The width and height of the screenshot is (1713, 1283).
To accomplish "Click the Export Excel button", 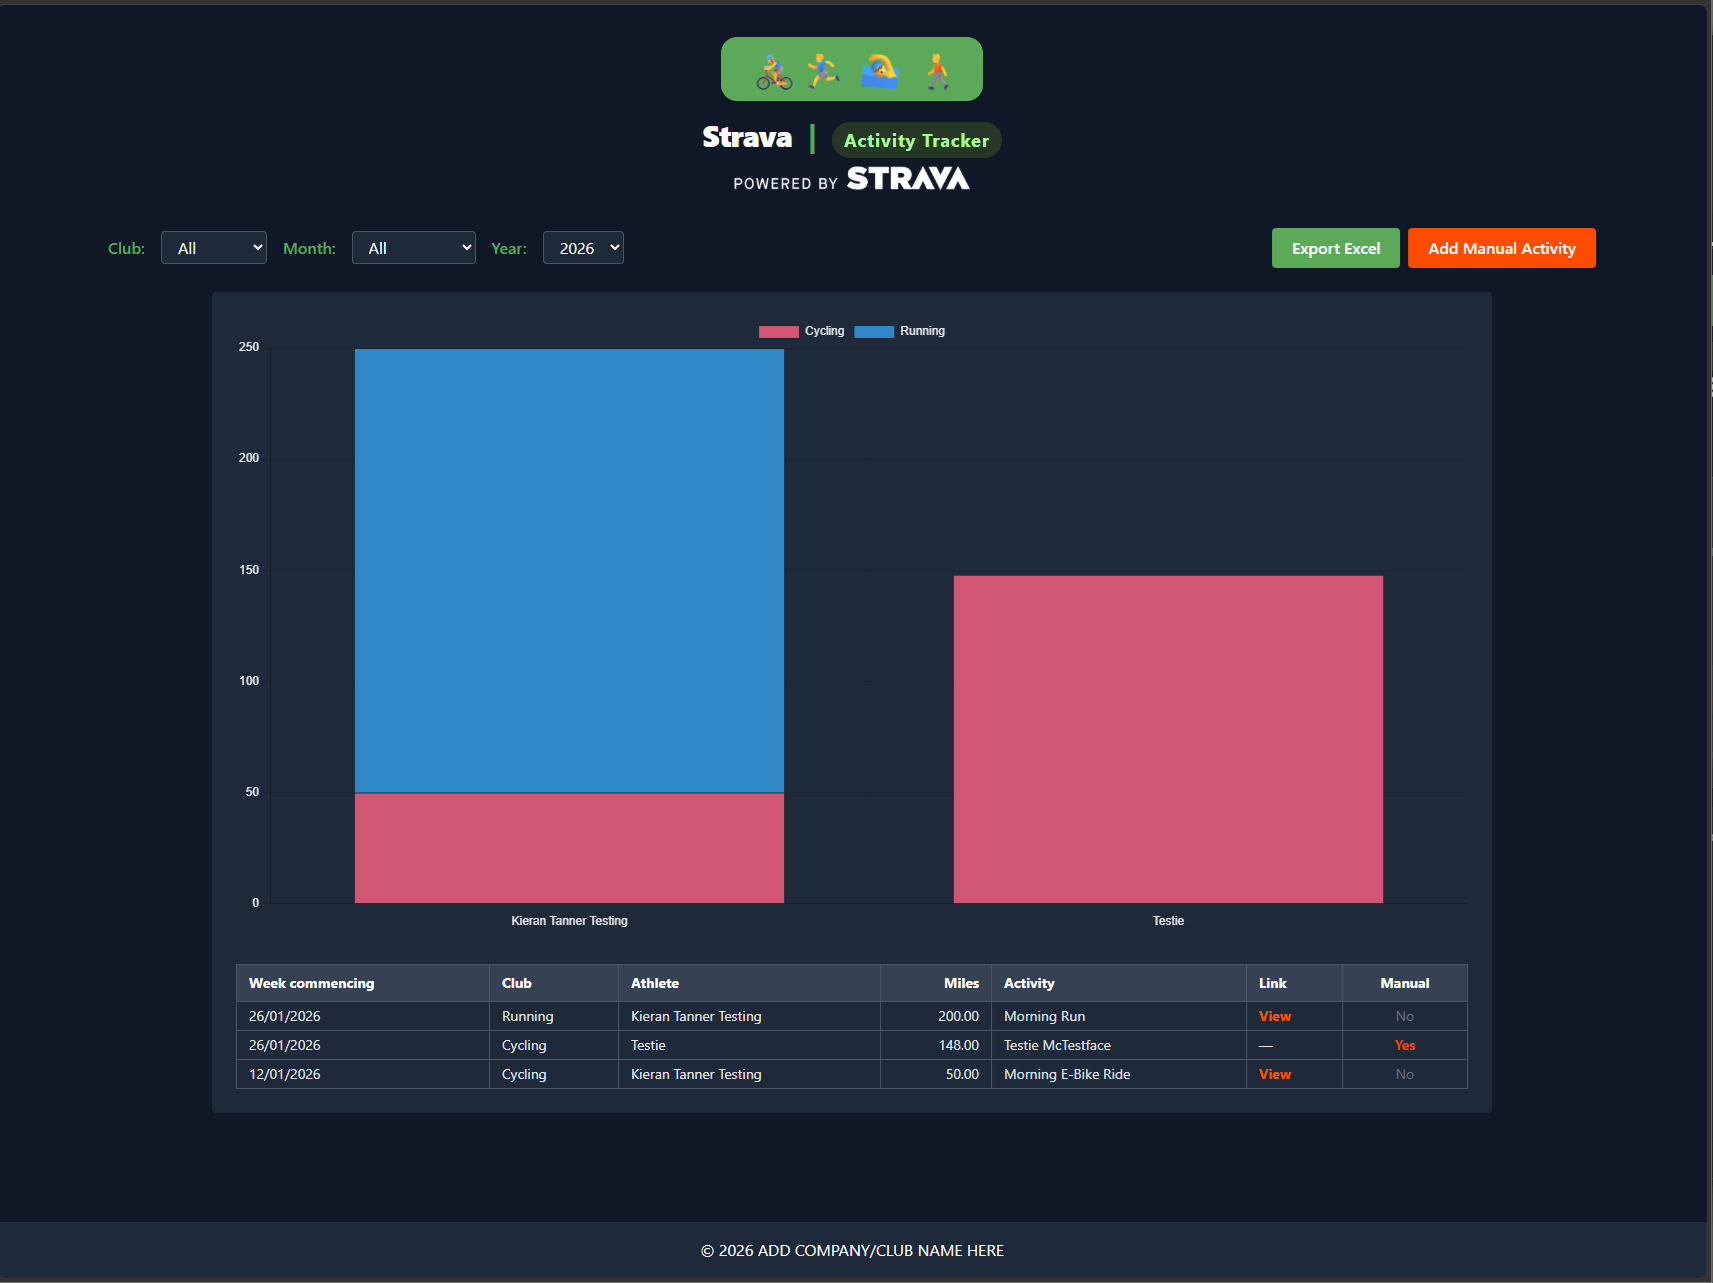I will coord(1336,248).
